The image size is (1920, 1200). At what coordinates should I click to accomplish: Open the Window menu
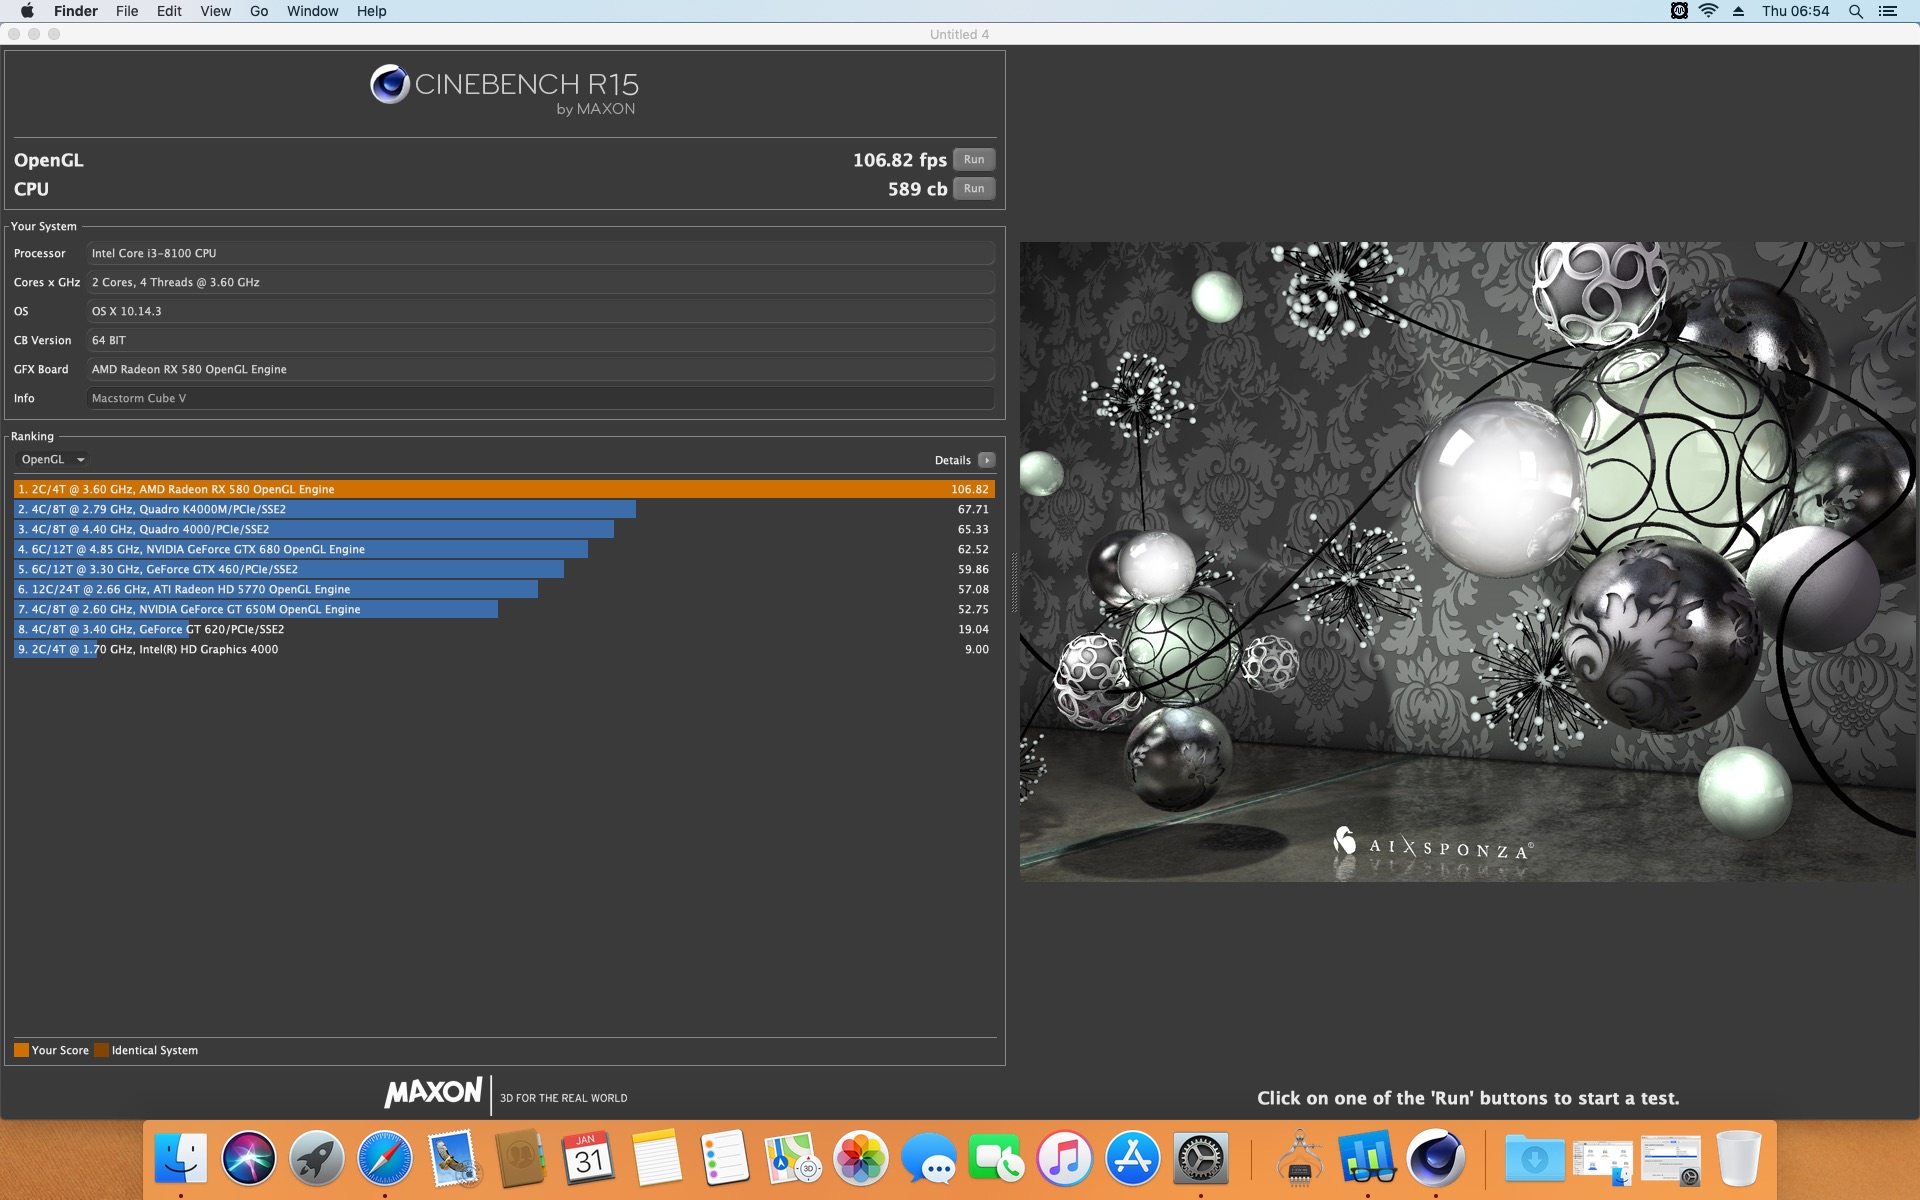click(312, 11)
